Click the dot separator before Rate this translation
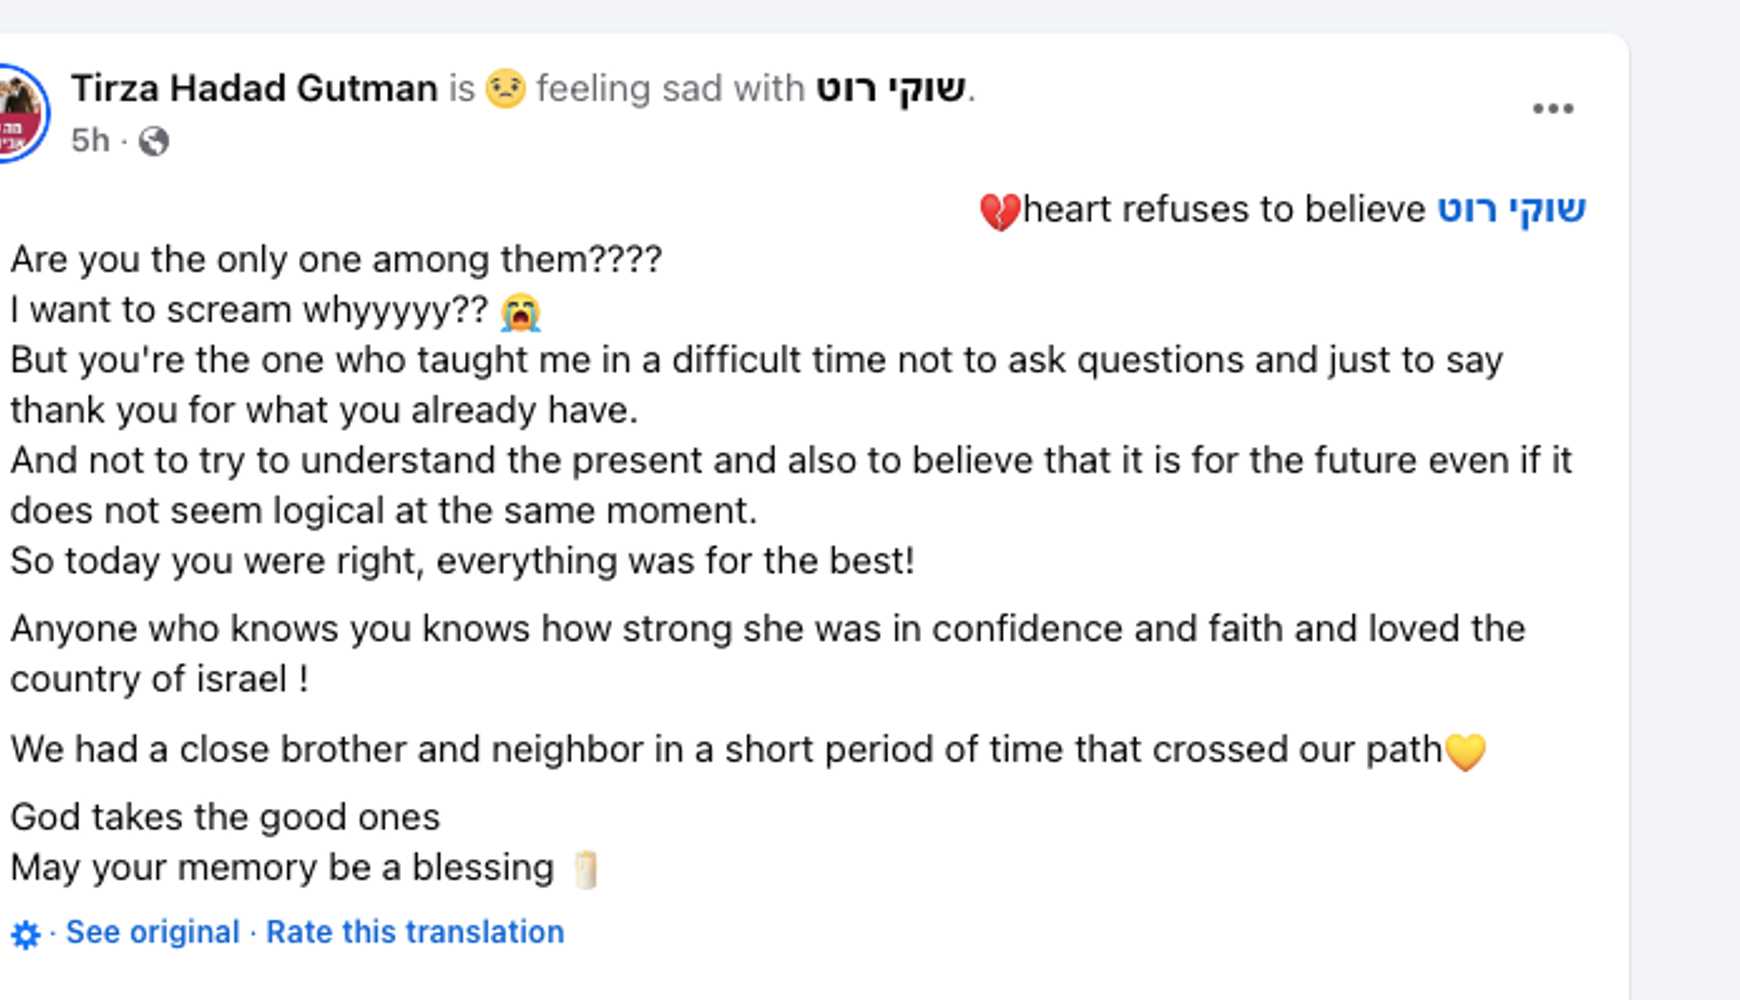This screenshot has width=1740, height=1000. (x=249, y=931)
